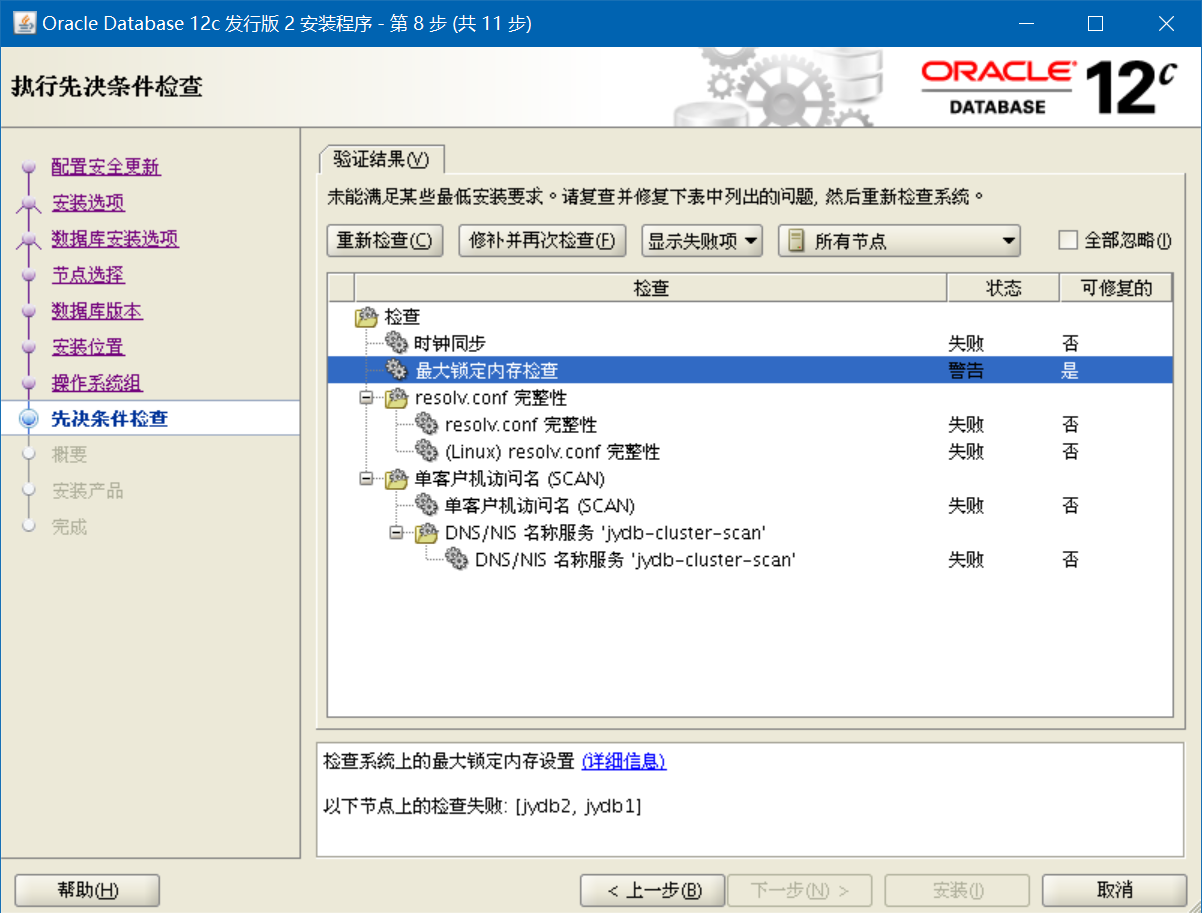Select the (Linux) resolv.conf 完整性 row text
The image size is (1202, 913).
click(552, 451)
